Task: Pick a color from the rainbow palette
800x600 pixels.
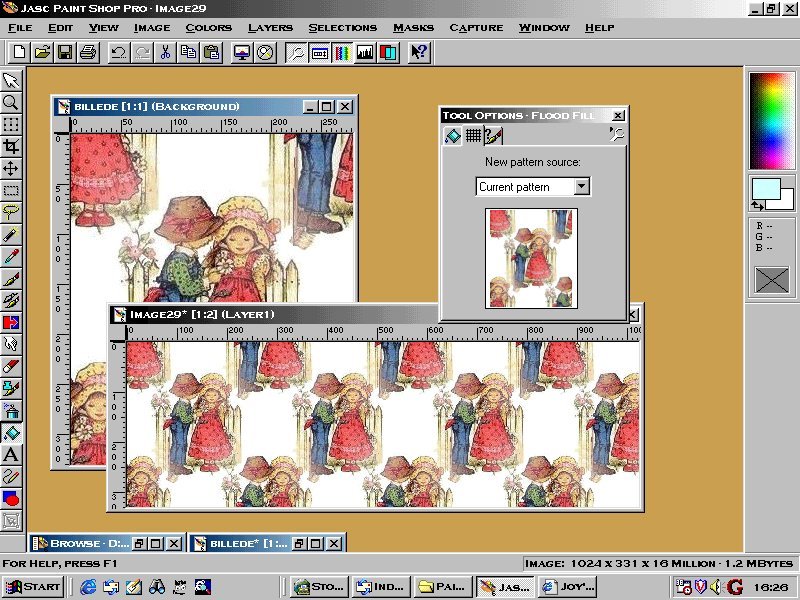Action: 772,121
